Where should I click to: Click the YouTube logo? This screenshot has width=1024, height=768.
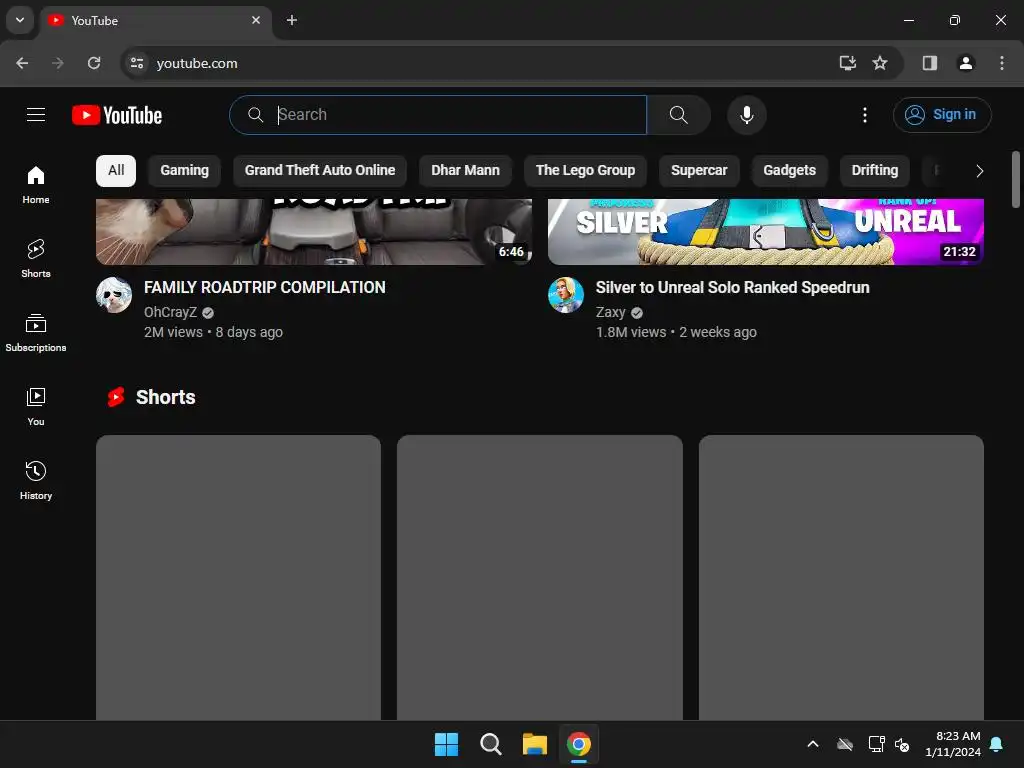click(117, 115)
